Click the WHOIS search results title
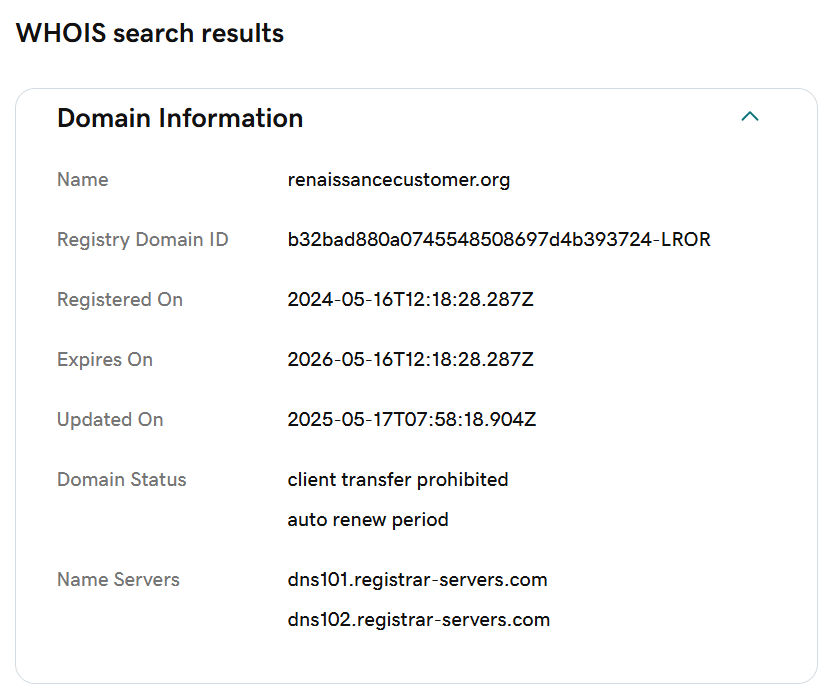832x691 pixels. (150, 33)
